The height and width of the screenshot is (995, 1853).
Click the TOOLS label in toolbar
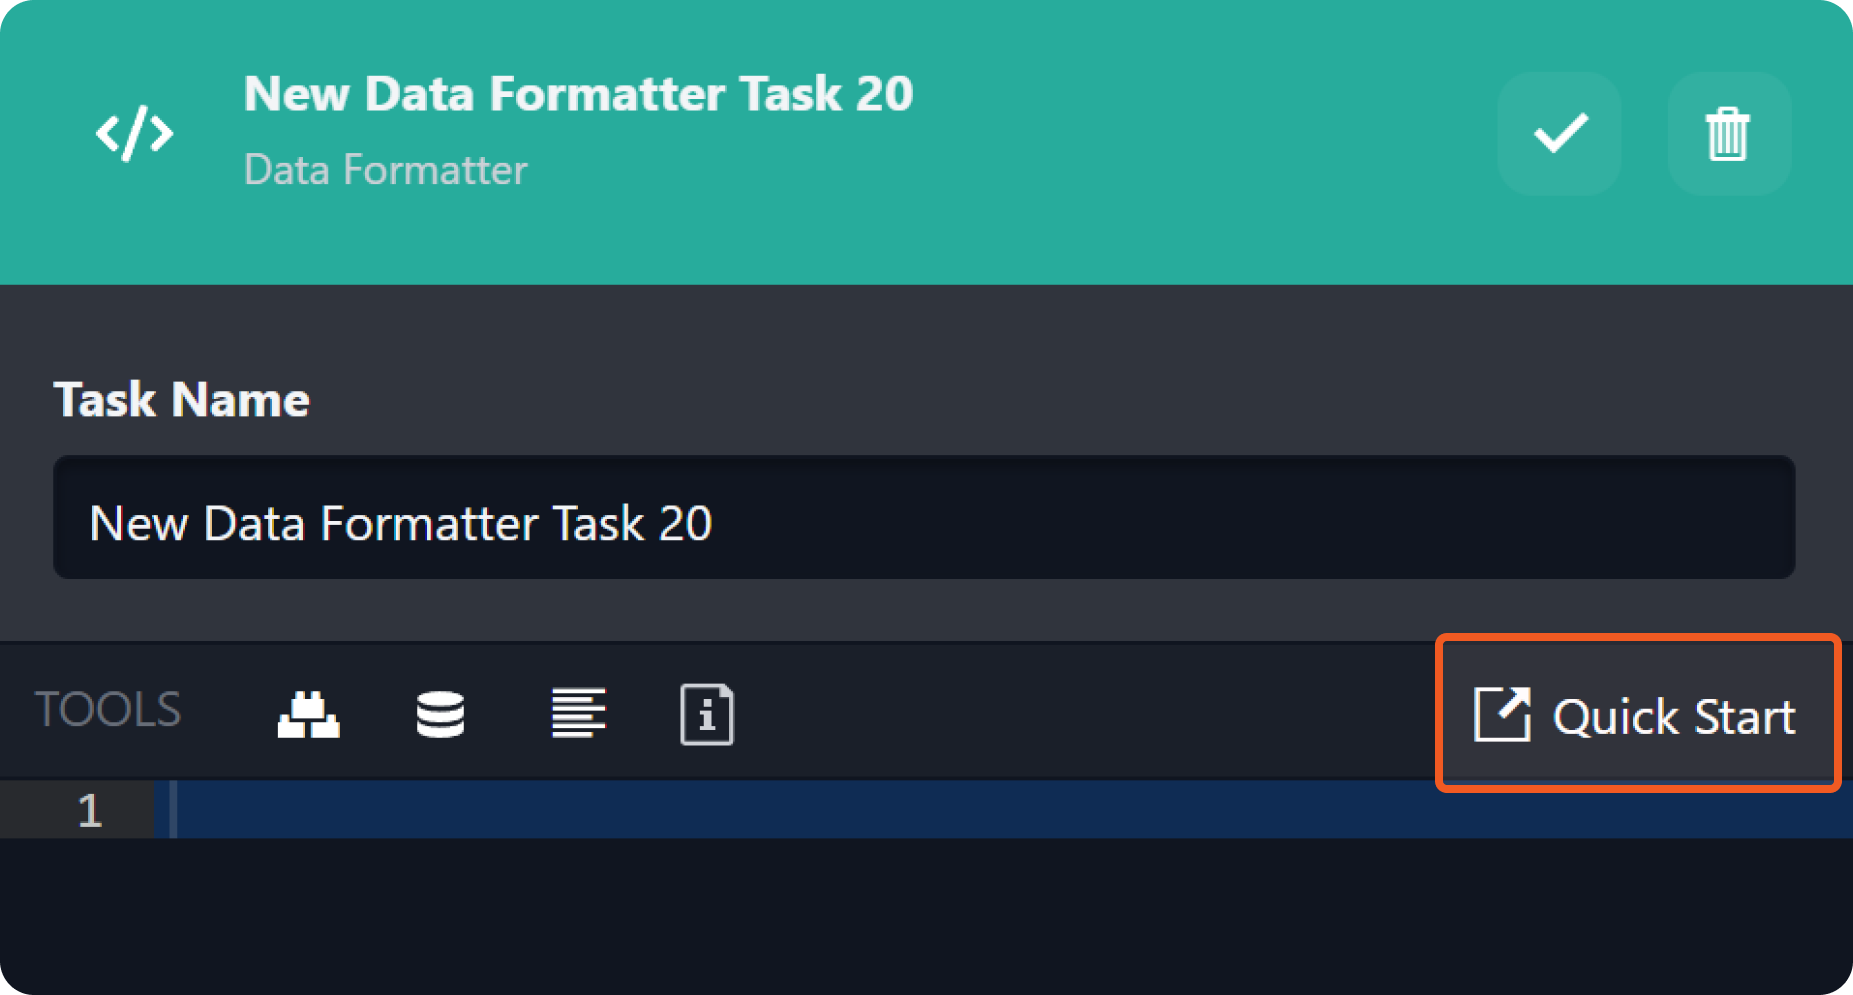click(x=108, y=710)
